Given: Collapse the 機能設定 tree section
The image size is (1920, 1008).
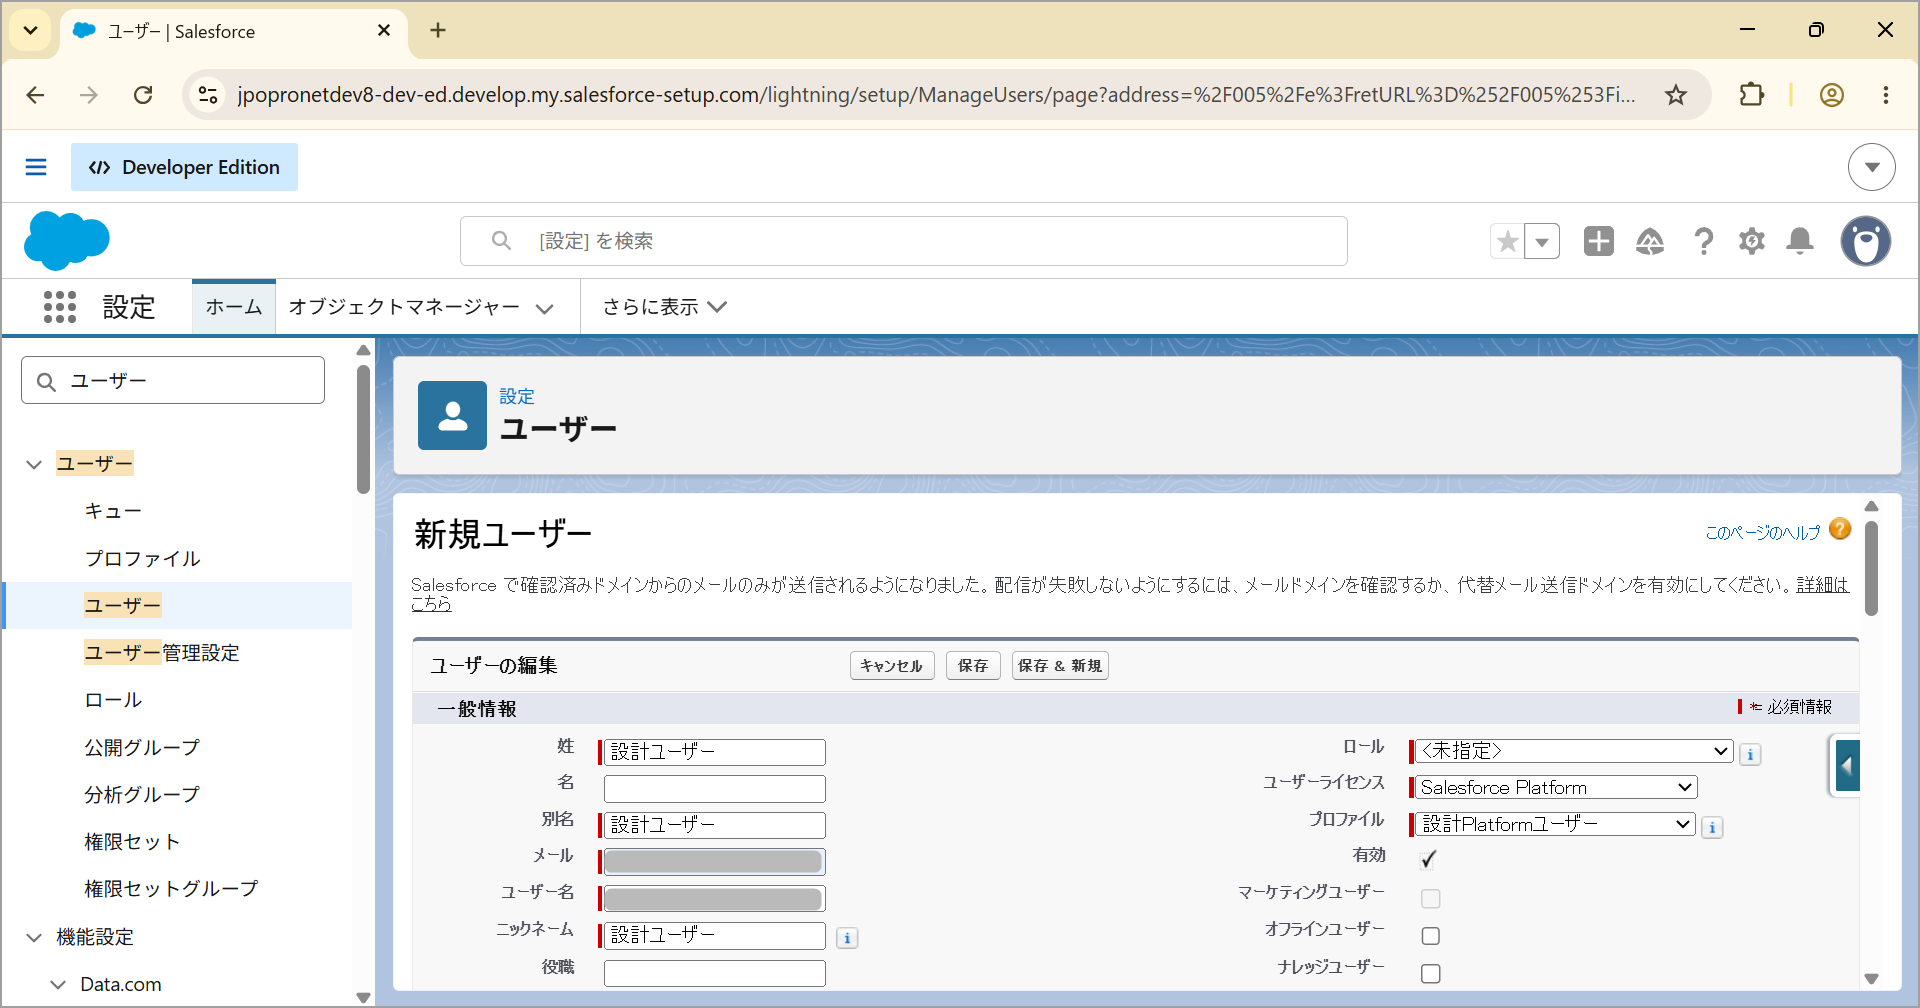Looking at the screenshot, I should click(x=34, y=937).
